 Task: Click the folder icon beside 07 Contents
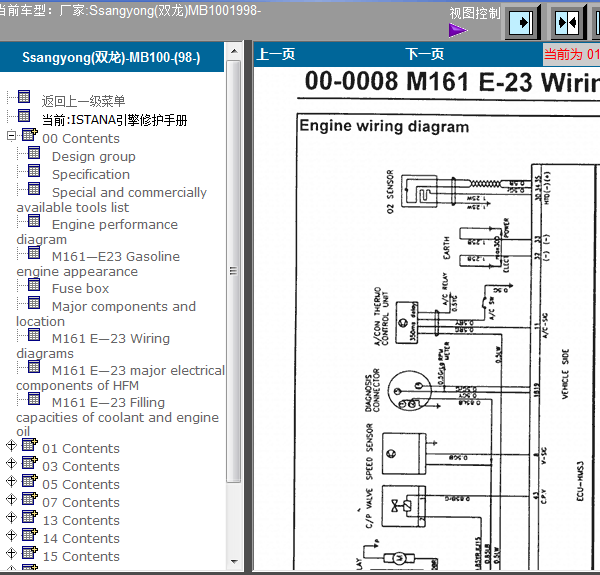point(29,498)
